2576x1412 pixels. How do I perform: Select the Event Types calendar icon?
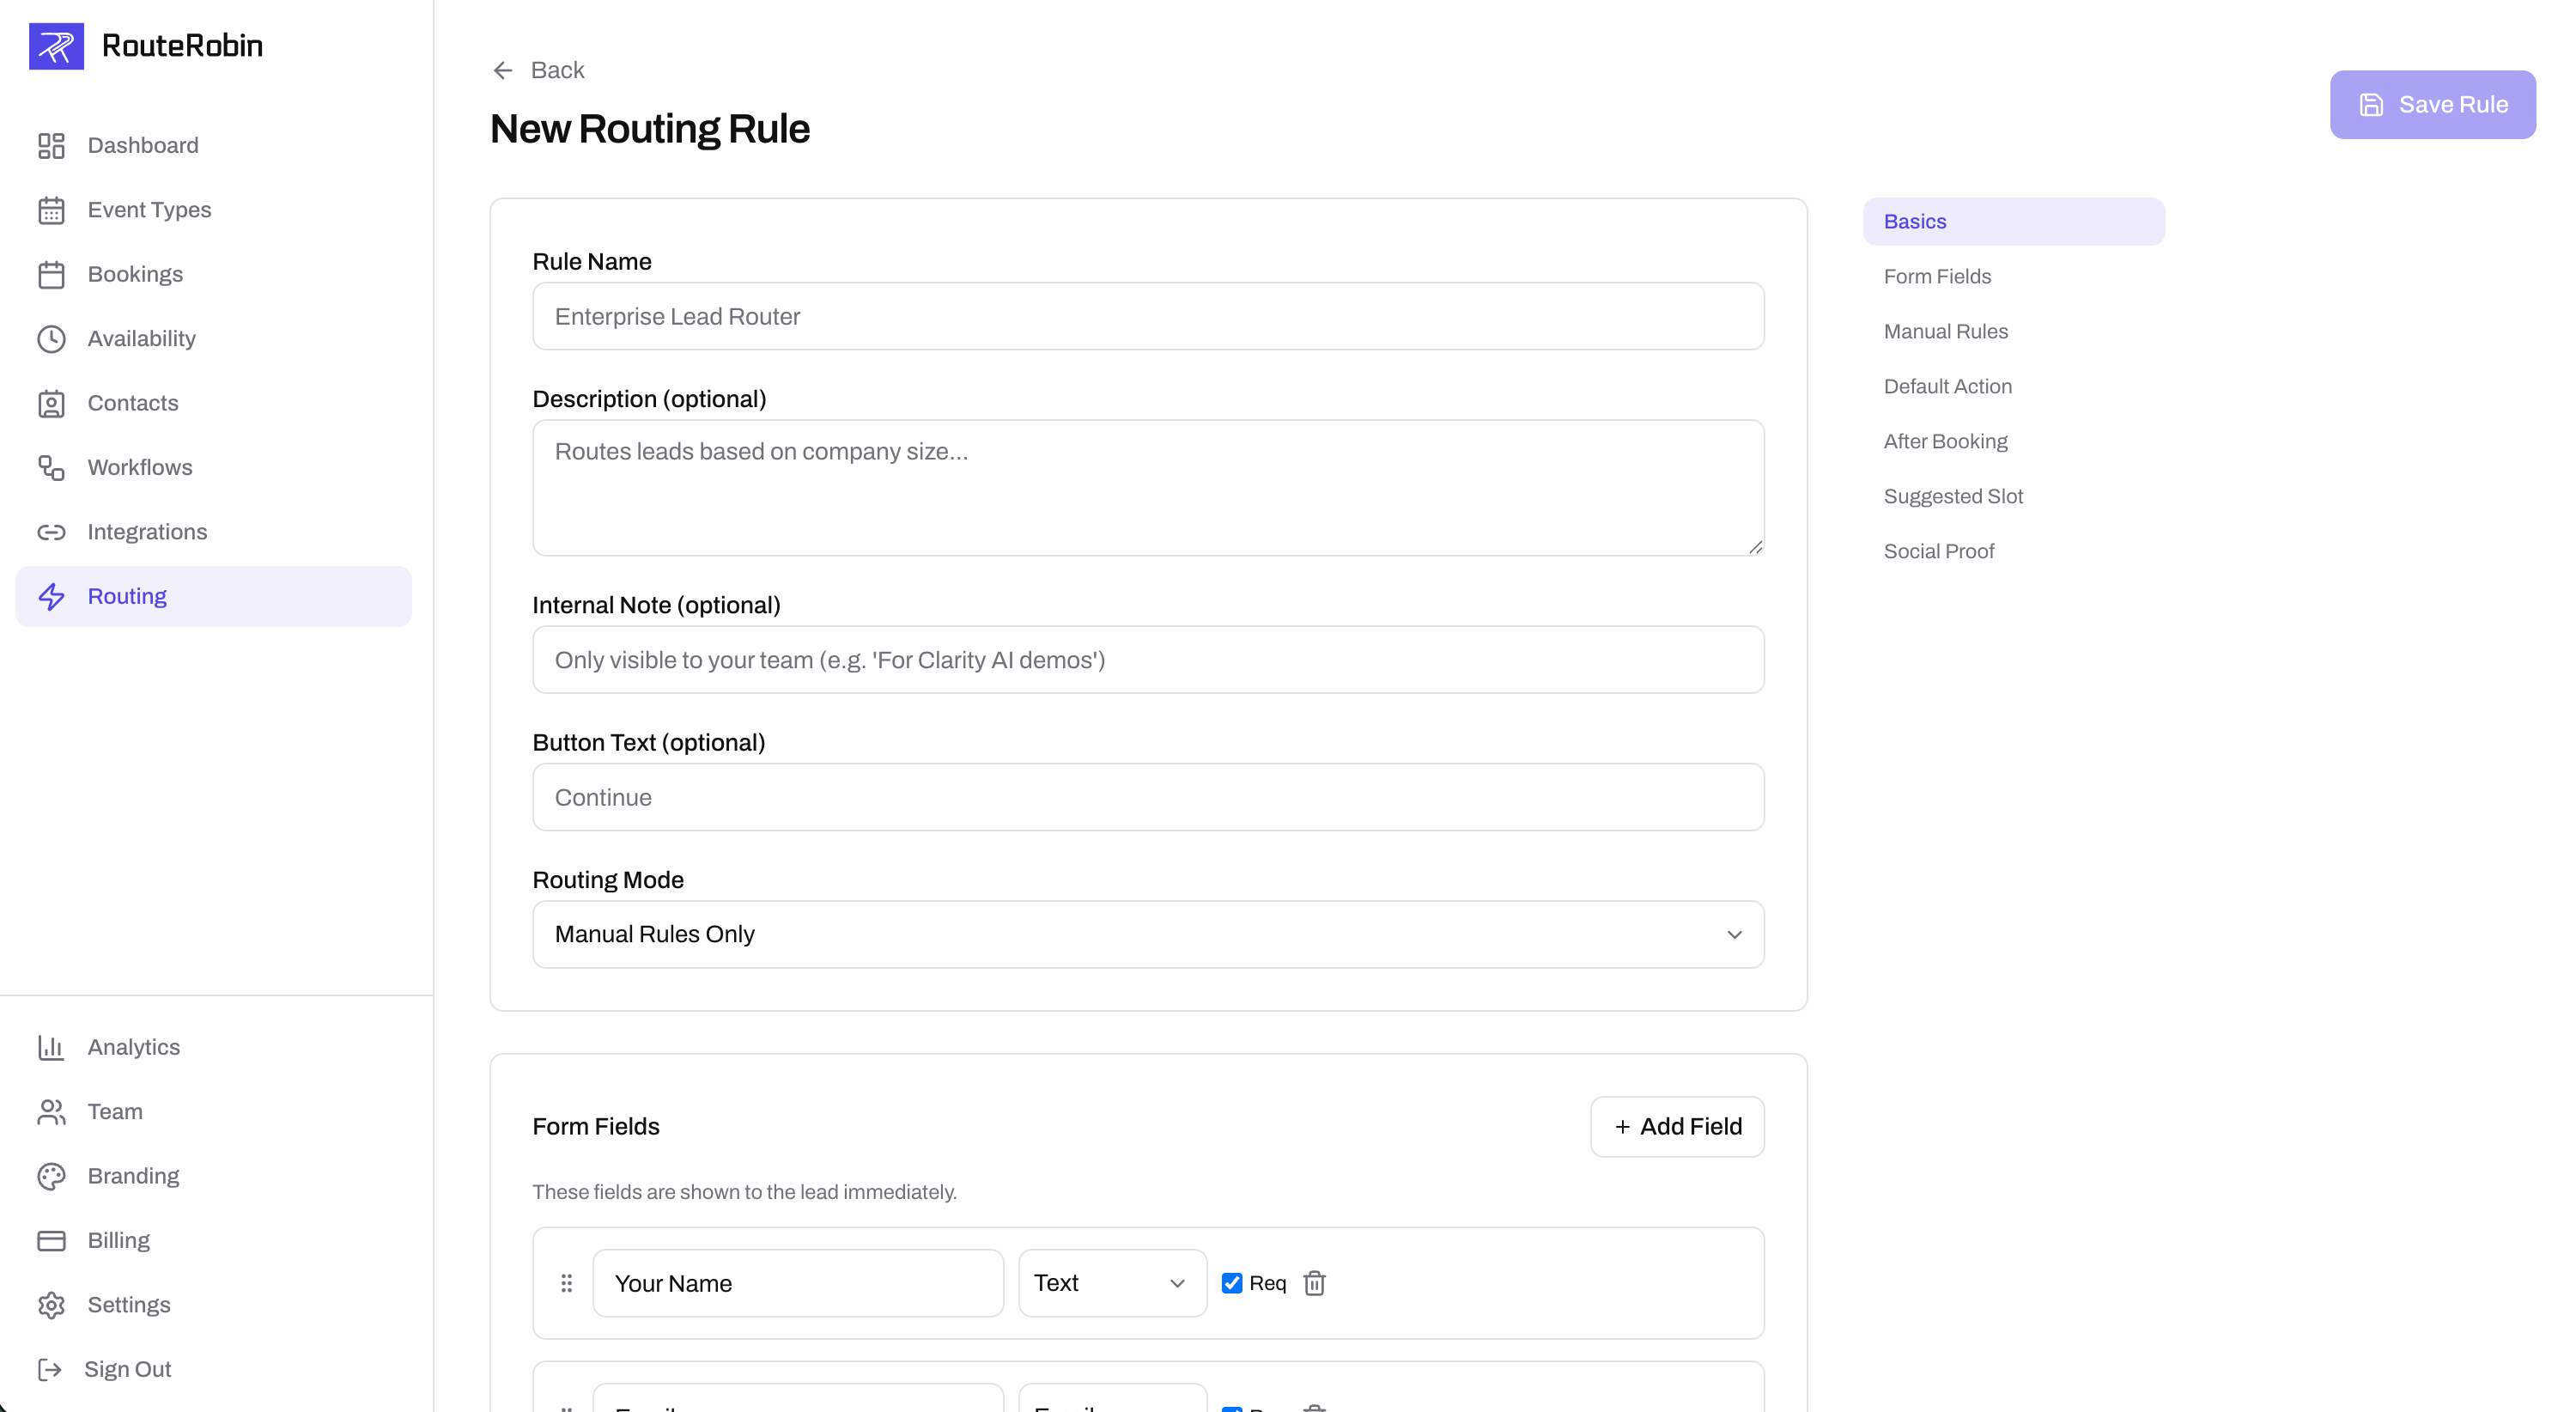[52, 209]
